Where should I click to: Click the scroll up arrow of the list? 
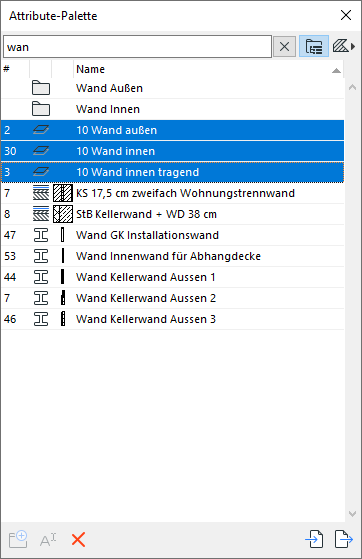(352, 87)
